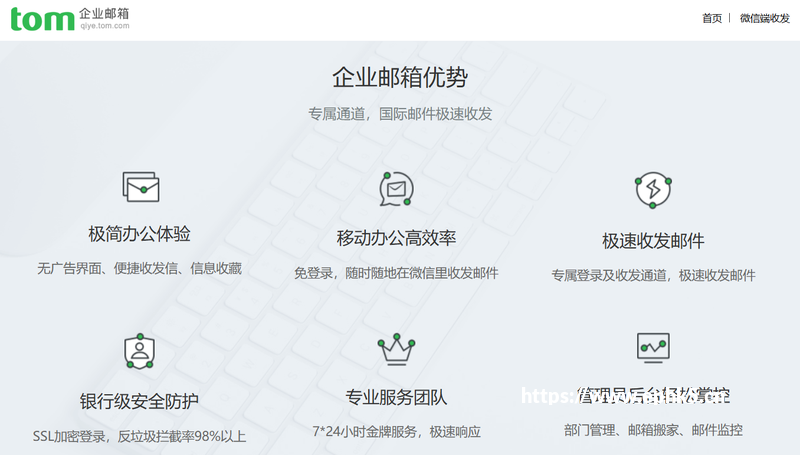Select text 部门管理、邮箱搬家、邮件监控
The image size is (800, 455).
tap(653, 430)
